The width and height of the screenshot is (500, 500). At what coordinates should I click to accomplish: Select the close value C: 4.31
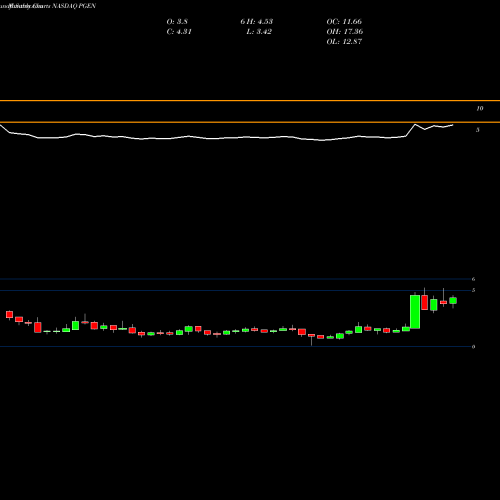[179, 32]
